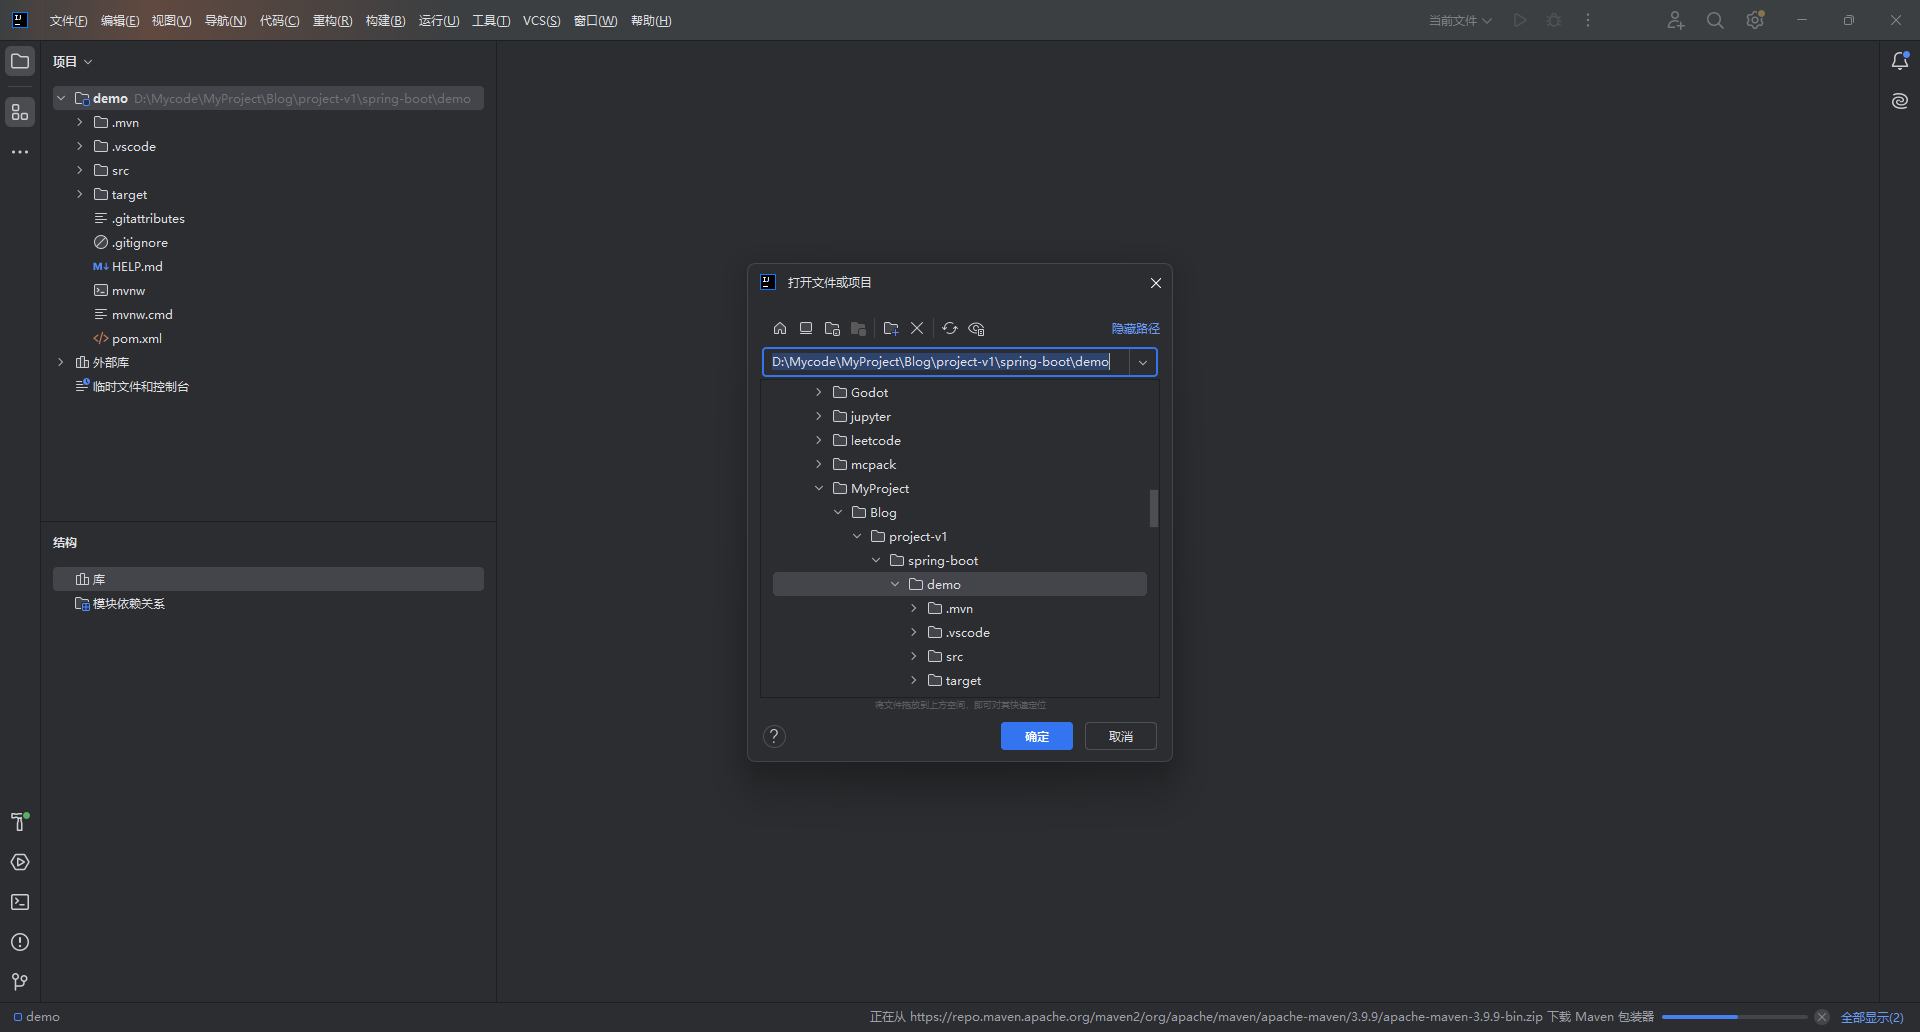Open the Git version control tool window

[x=20, y=981]
